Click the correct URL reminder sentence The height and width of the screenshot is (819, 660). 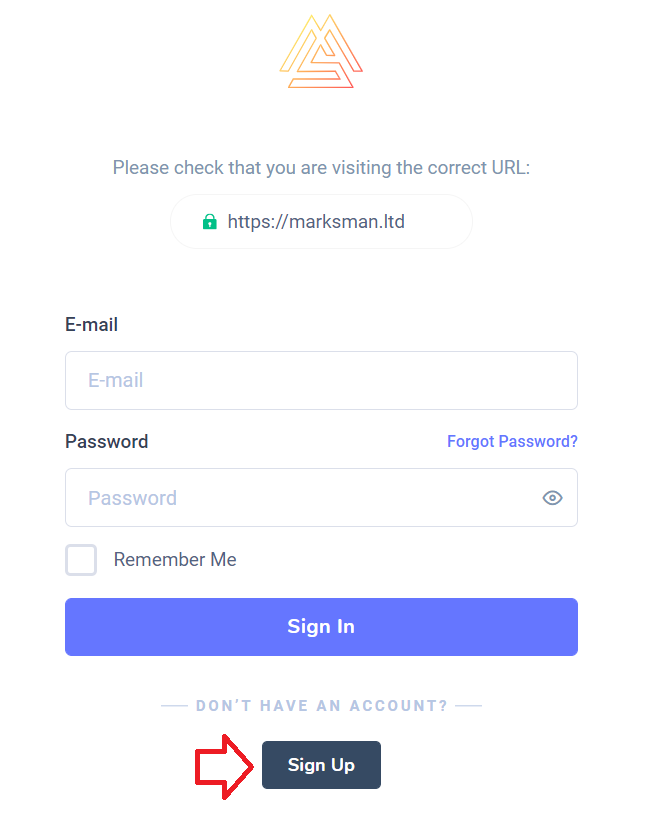coord(321,168)
